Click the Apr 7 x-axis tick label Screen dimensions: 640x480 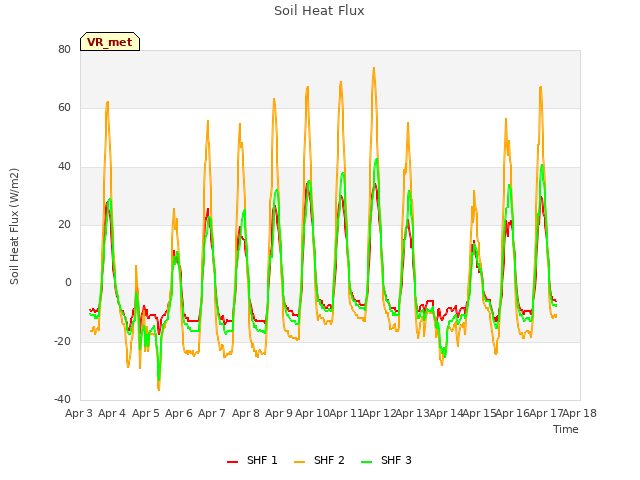pos(212,413)
